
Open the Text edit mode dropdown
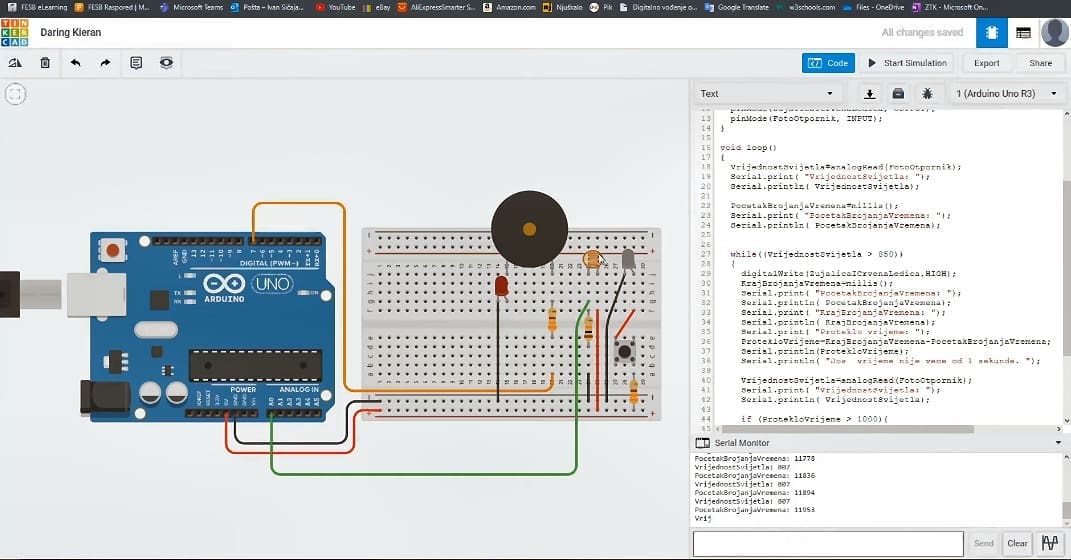767,94
